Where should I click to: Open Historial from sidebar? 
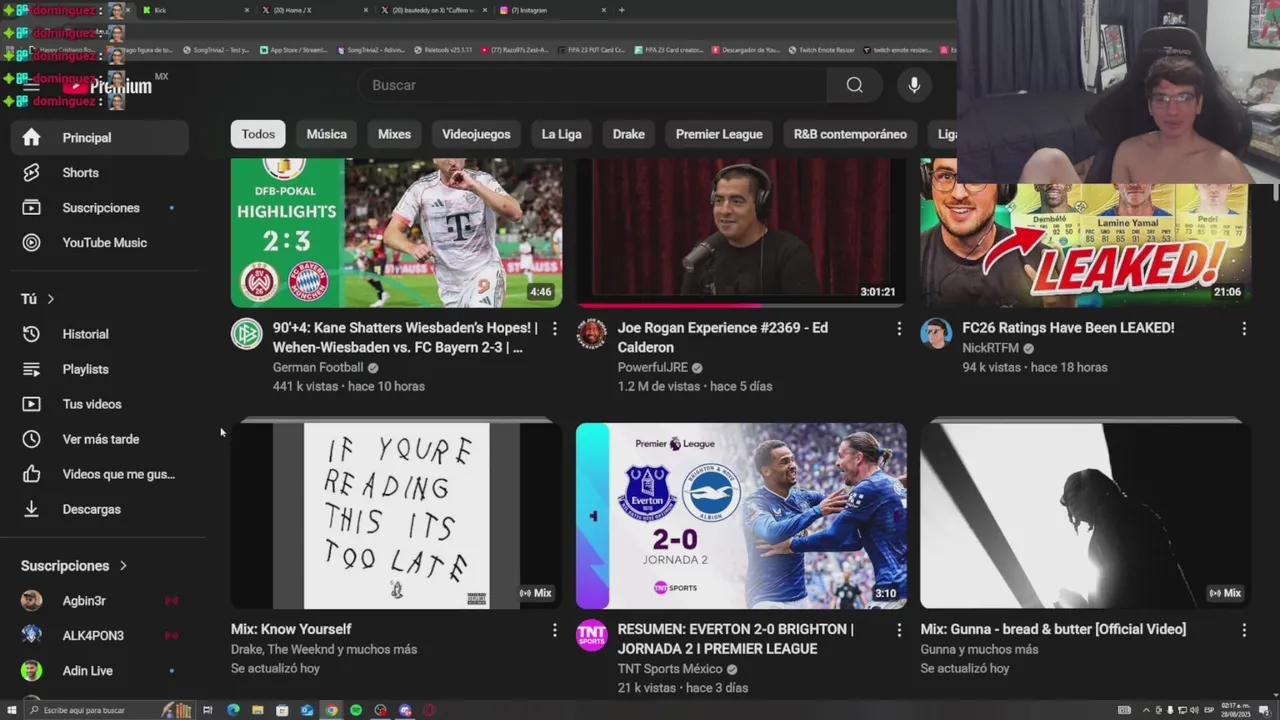click(x=99, y=334)
